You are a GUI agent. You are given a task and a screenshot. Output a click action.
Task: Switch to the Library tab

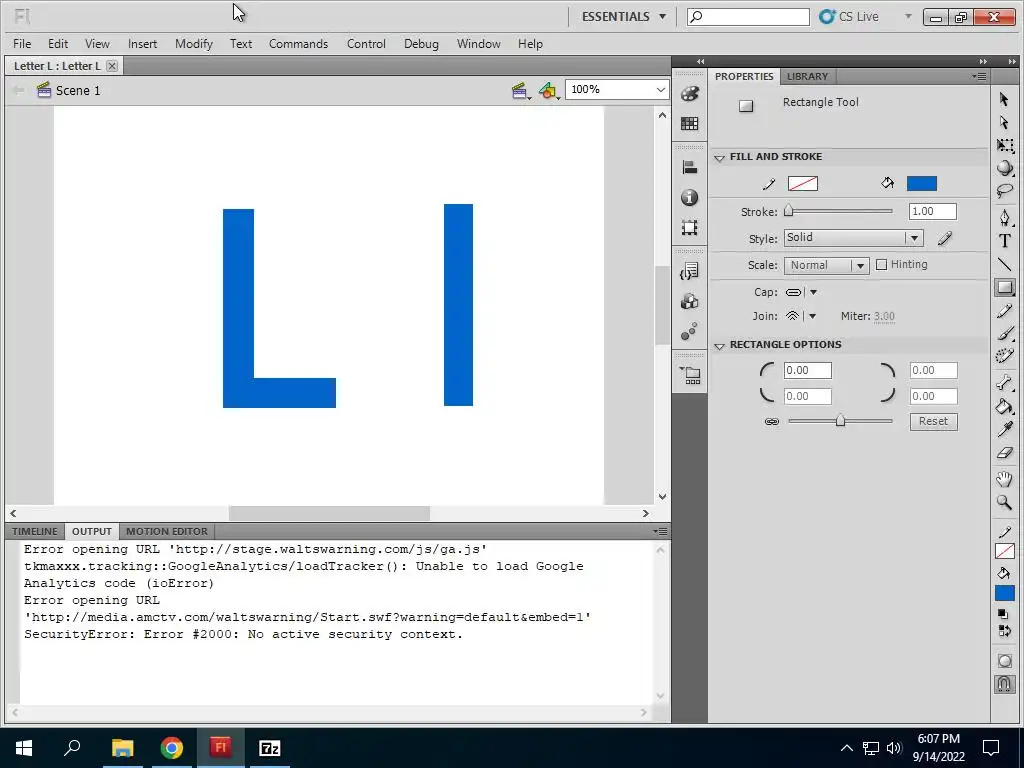tap(807, 76)
